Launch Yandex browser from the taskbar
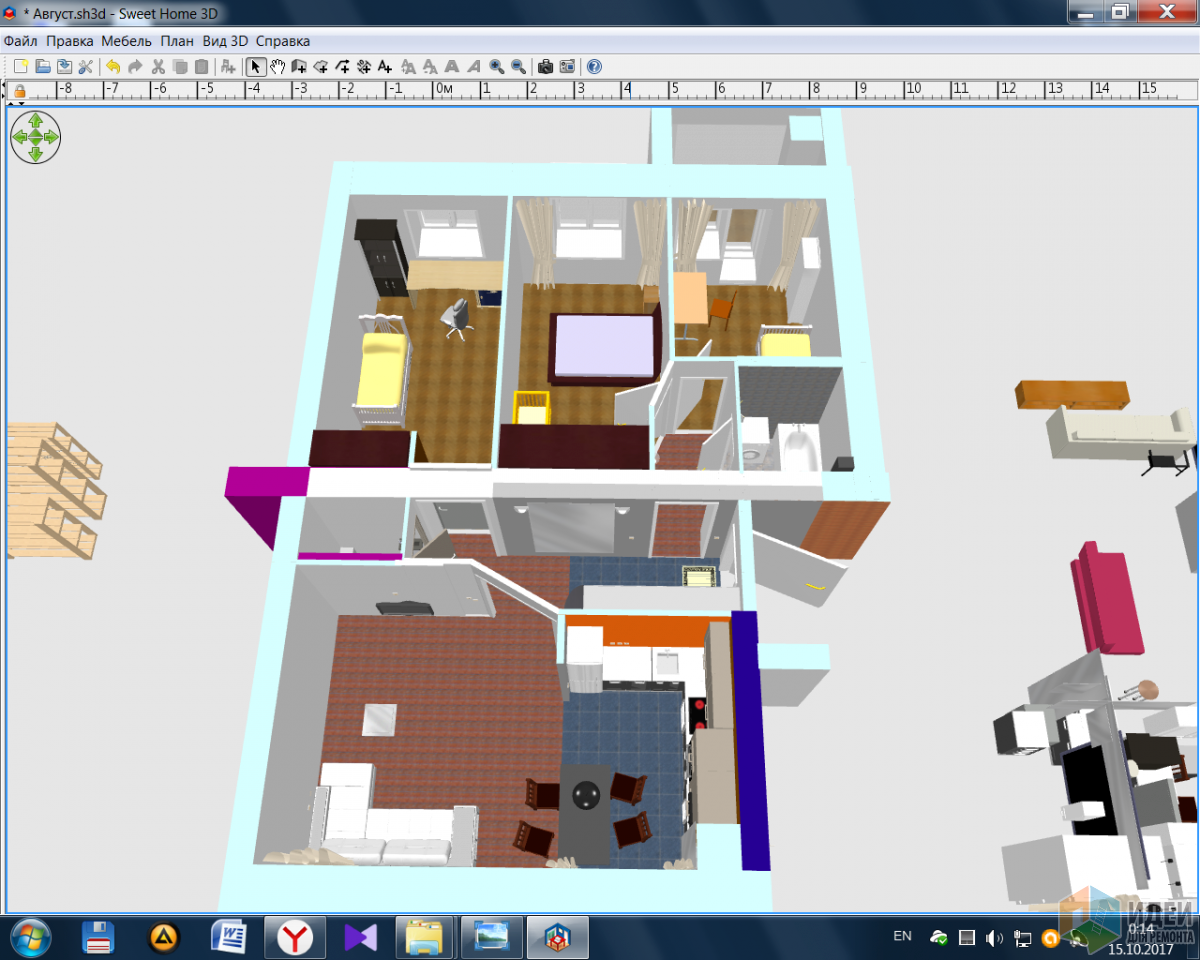The height and width of the screenshot is (960, 1200). click(x=295, y=937)
